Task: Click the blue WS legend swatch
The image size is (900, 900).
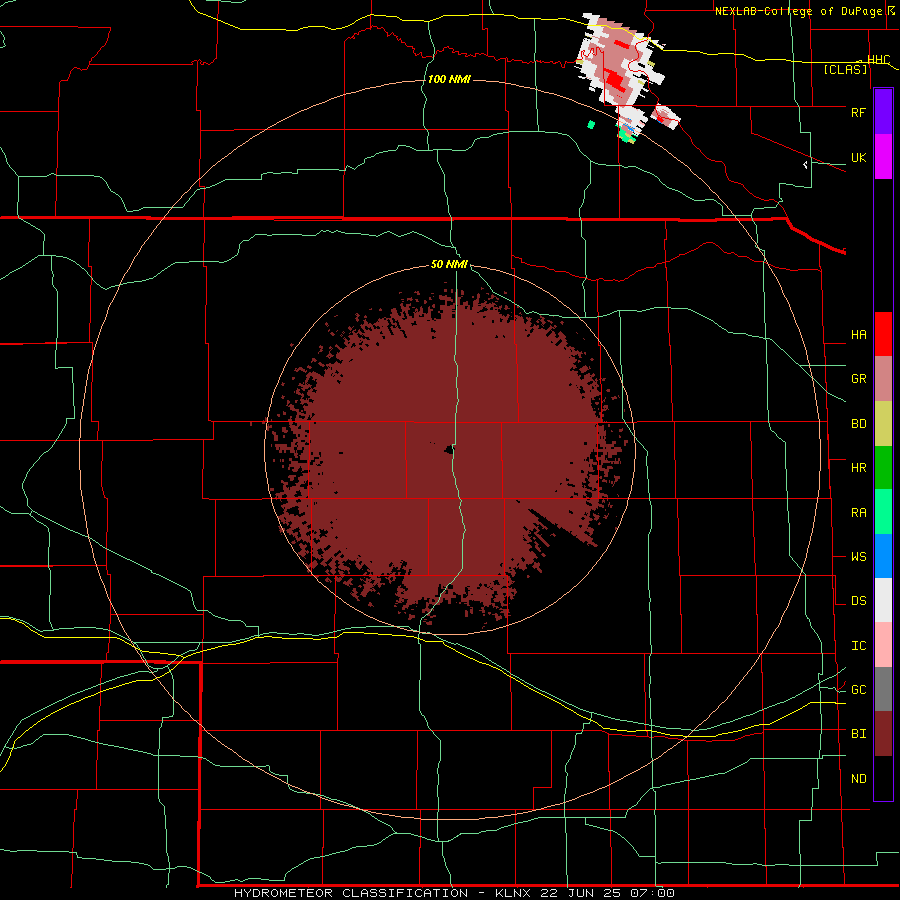Action: point(883,556)
